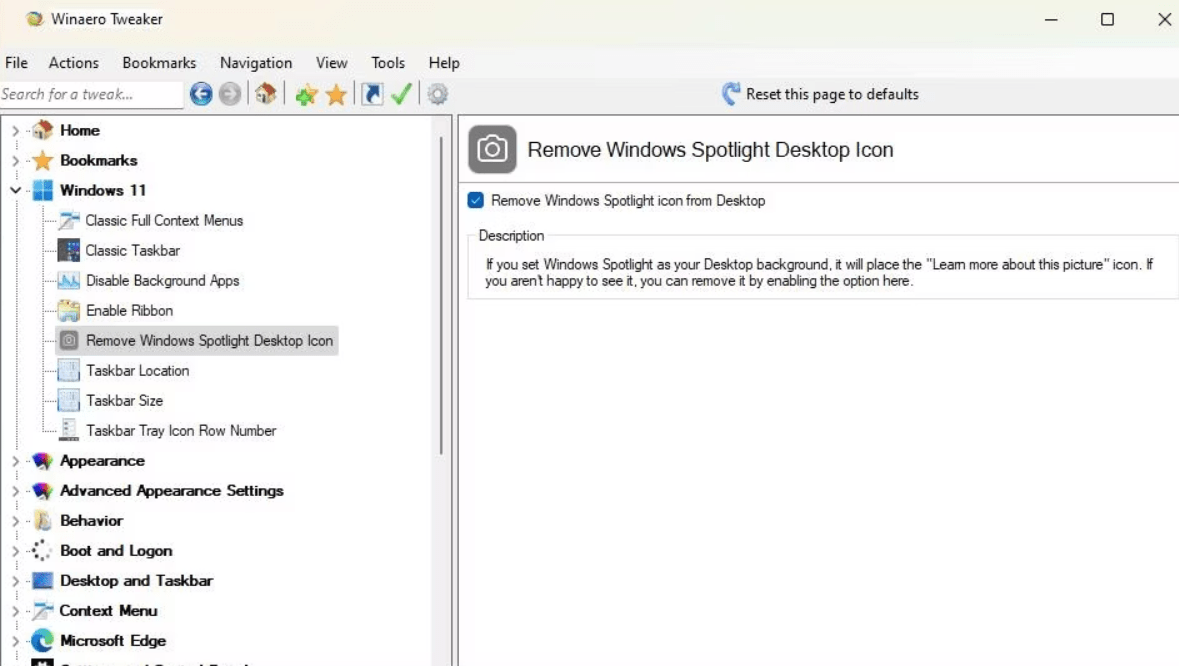Select Taskbar Location tweak label
1179x666 pixels.
point(138,371)
